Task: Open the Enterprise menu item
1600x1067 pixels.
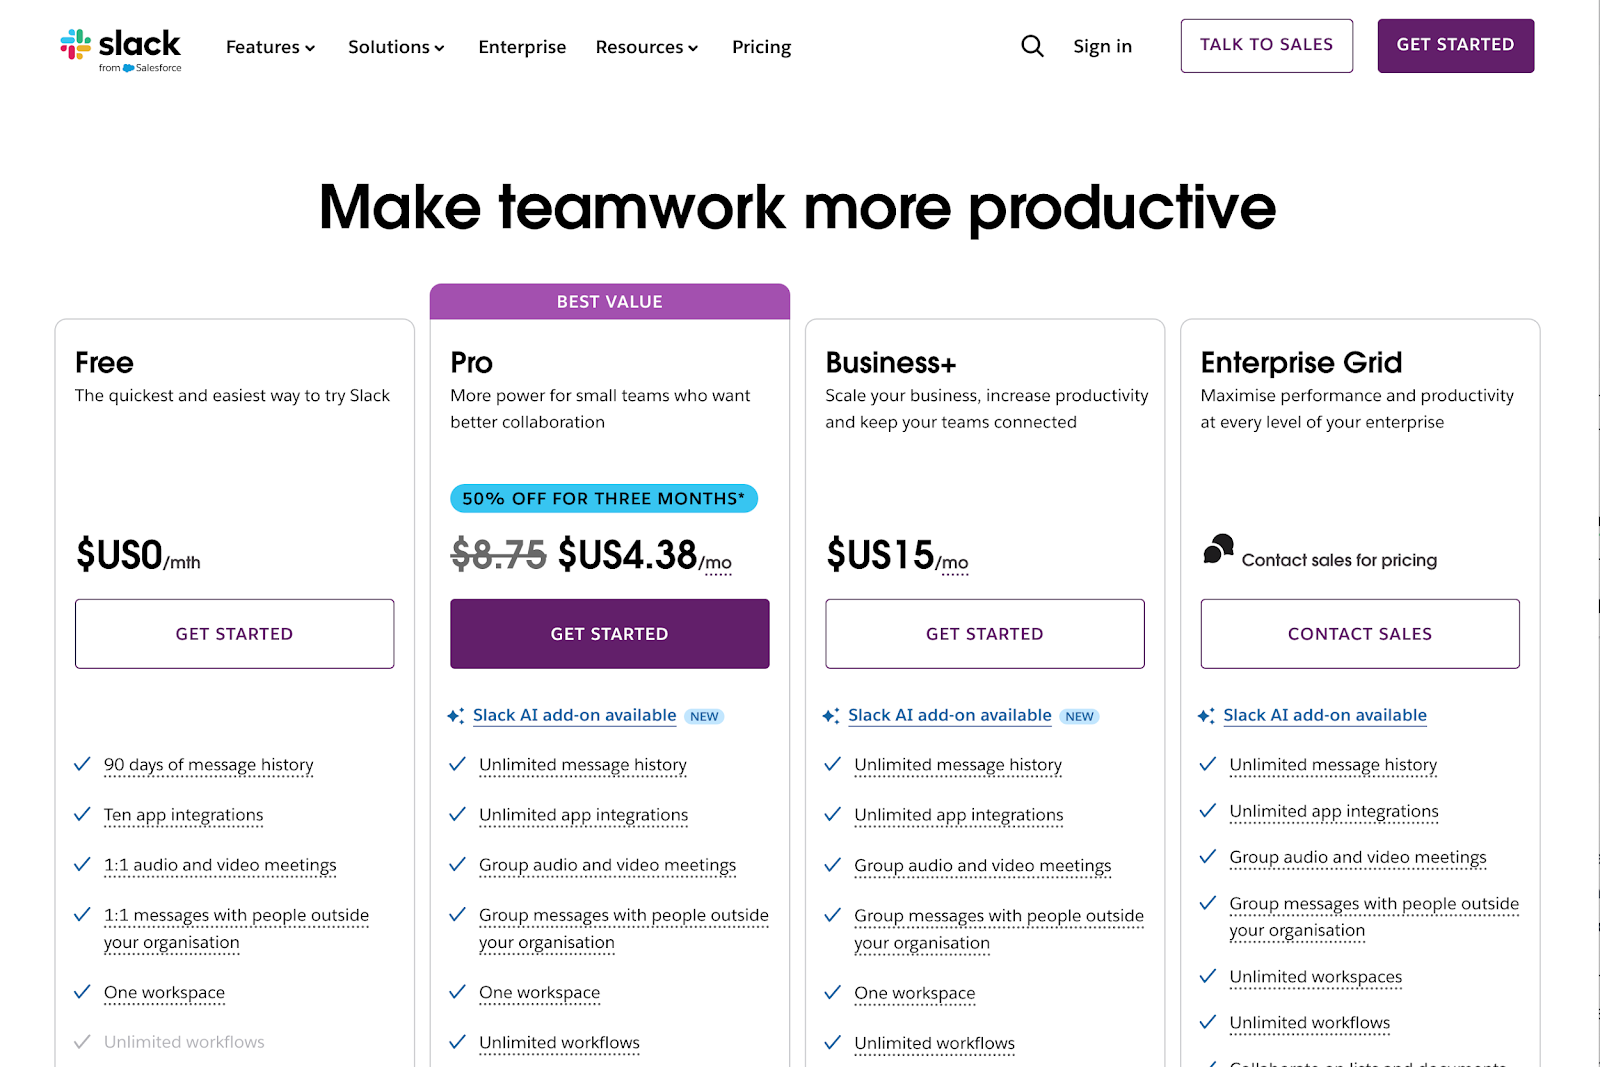Action: coord(522,46)
